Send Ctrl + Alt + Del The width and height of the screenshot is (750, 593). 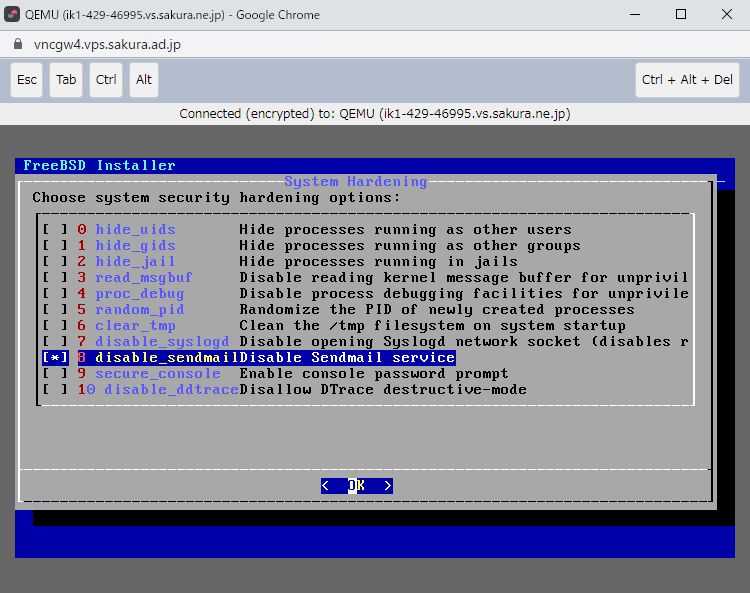687,80
